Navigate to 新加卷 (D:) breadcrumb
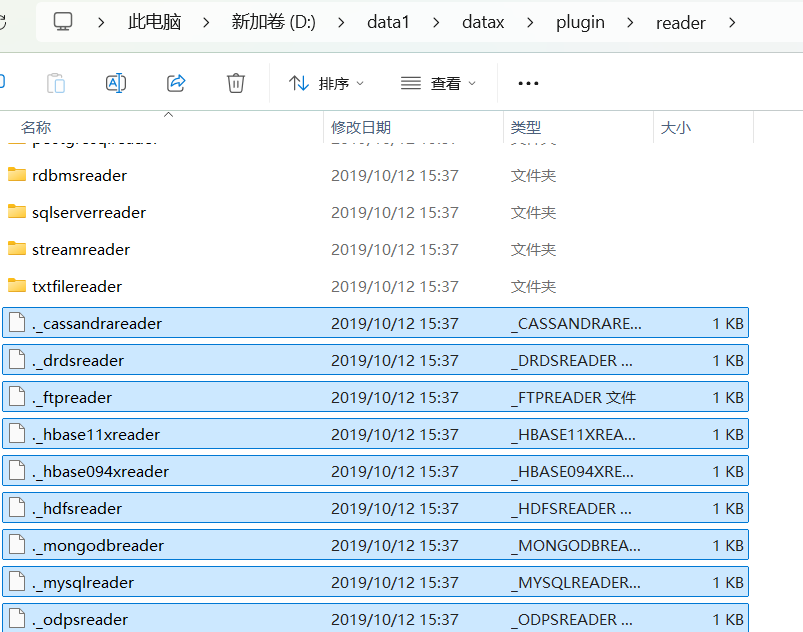Screen dimensions: 803x632 click(273, 22)
